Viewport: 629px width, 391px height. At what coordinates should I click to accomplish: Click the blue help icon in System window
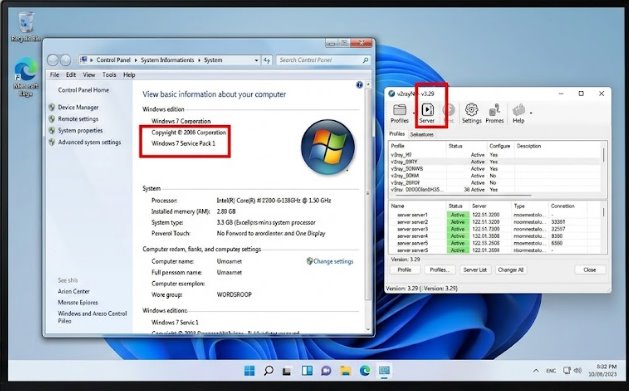(x=359, y=85)
